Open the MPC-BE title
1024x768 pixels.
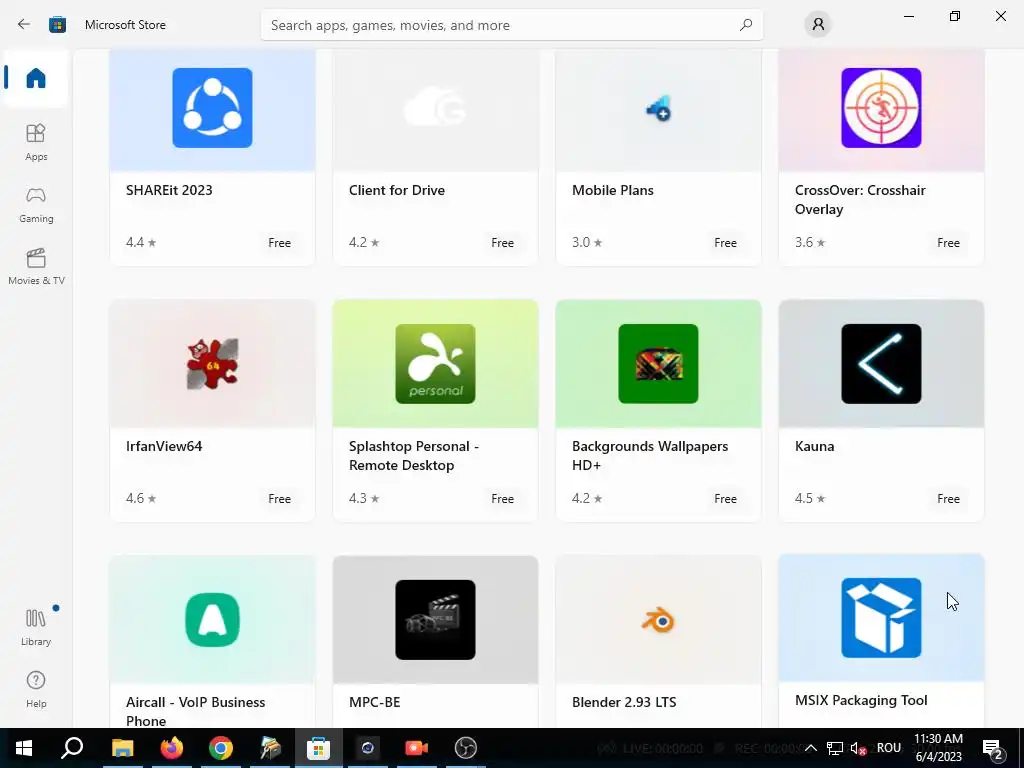point(374,702)
